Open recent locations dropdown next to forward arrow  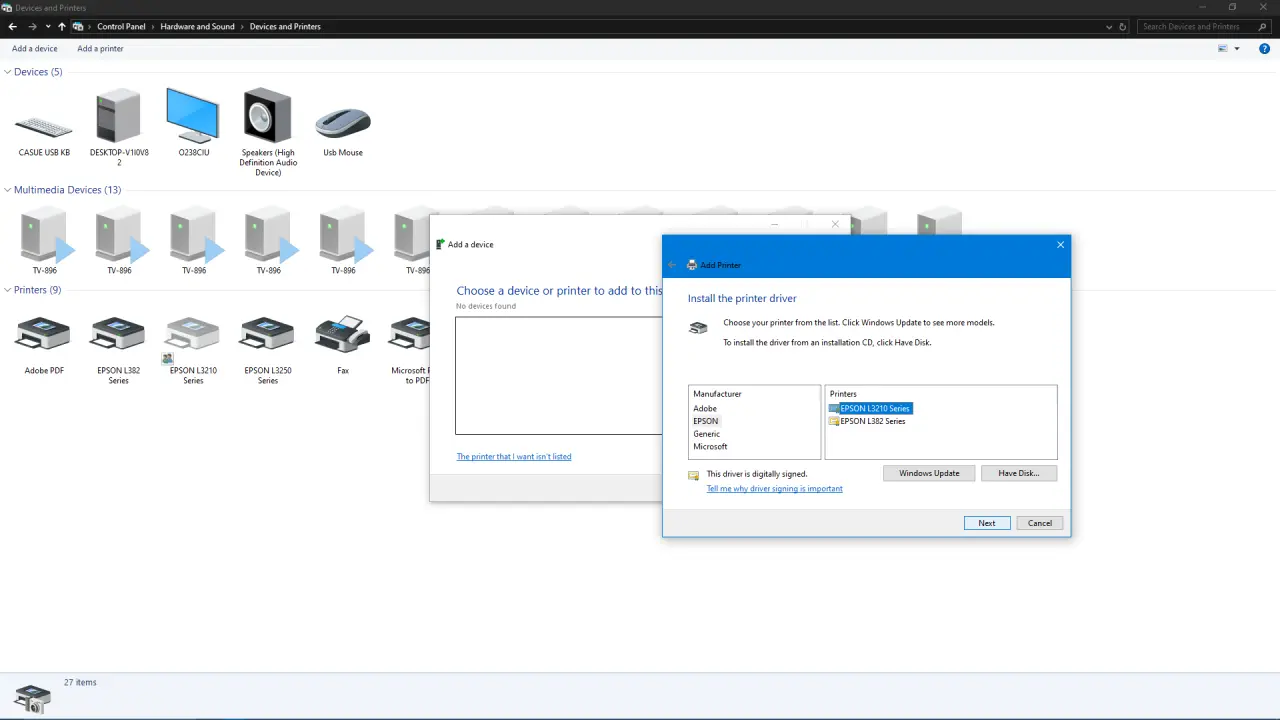(x=48, y=27)
